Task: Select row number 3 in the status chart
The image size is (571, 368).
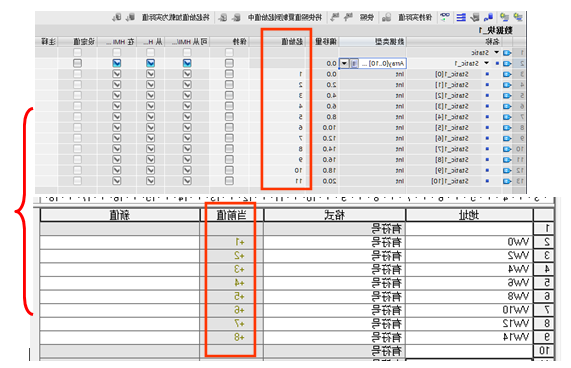Action: point(544,256)
